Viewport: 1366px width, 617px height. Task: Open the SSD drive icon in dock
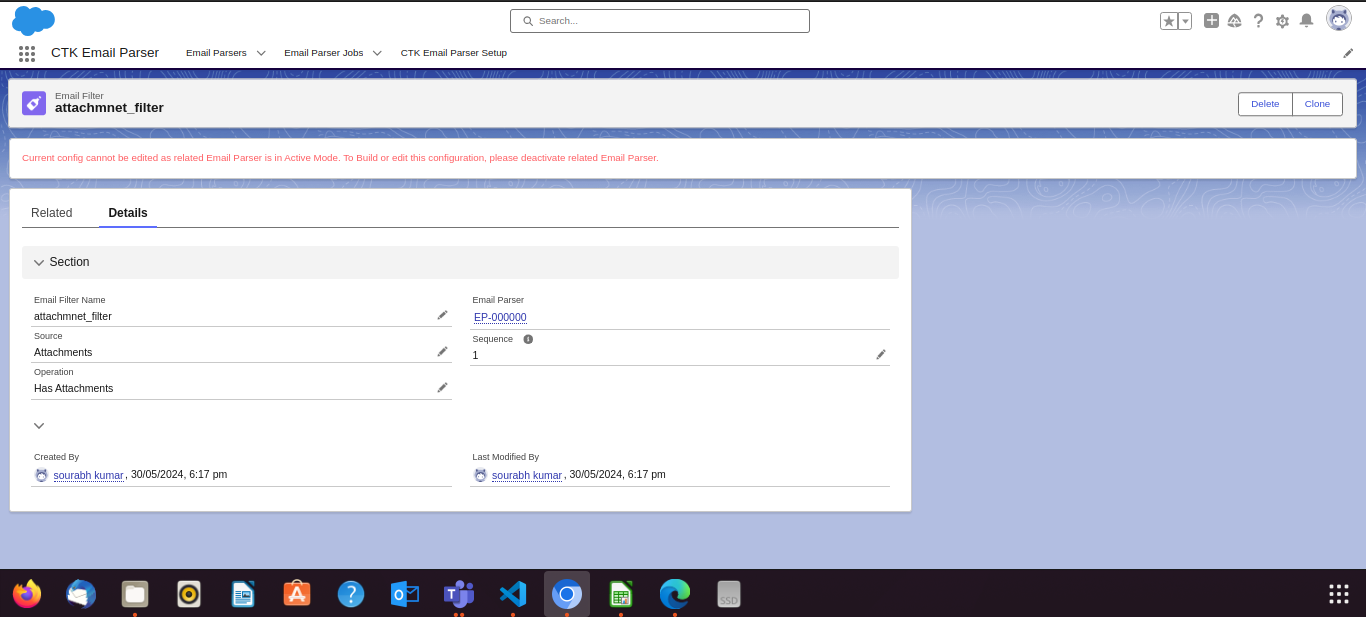pos(729,594)
